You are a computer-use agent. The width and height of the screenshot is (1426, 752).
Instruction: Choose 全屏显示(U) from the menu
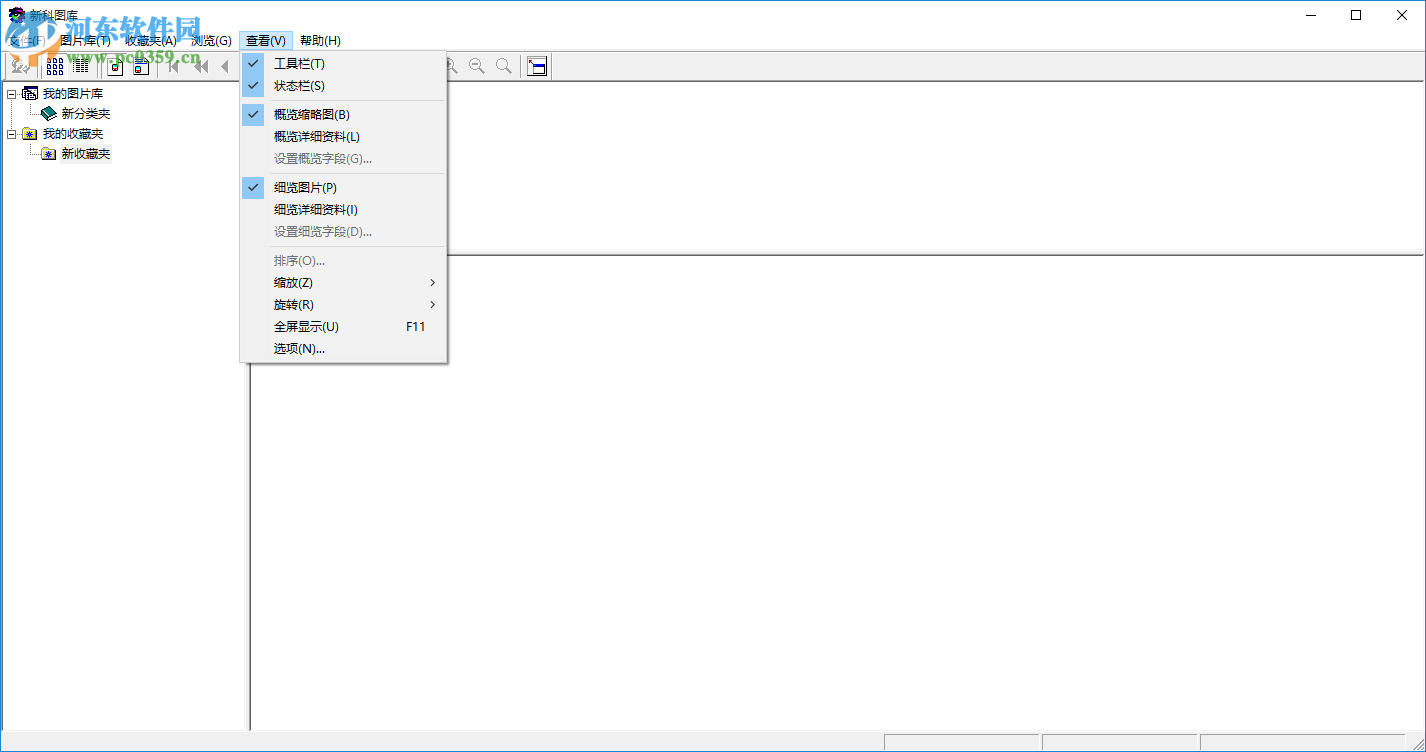(x=343, y=327)
